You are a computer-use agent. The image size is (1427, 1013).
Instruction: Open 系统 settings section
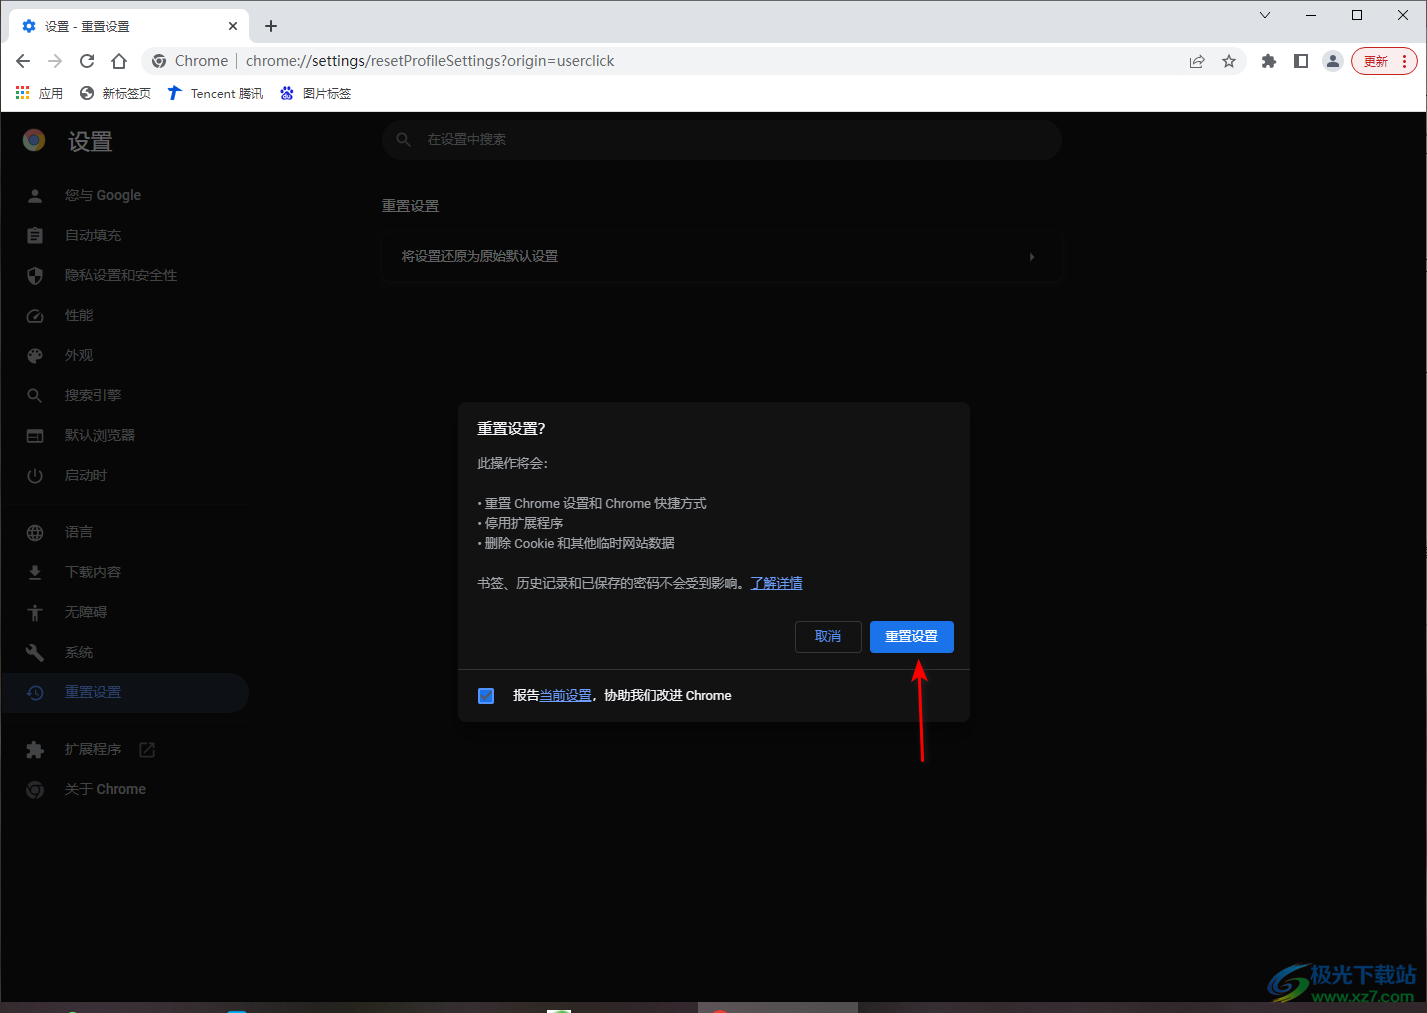125,652
